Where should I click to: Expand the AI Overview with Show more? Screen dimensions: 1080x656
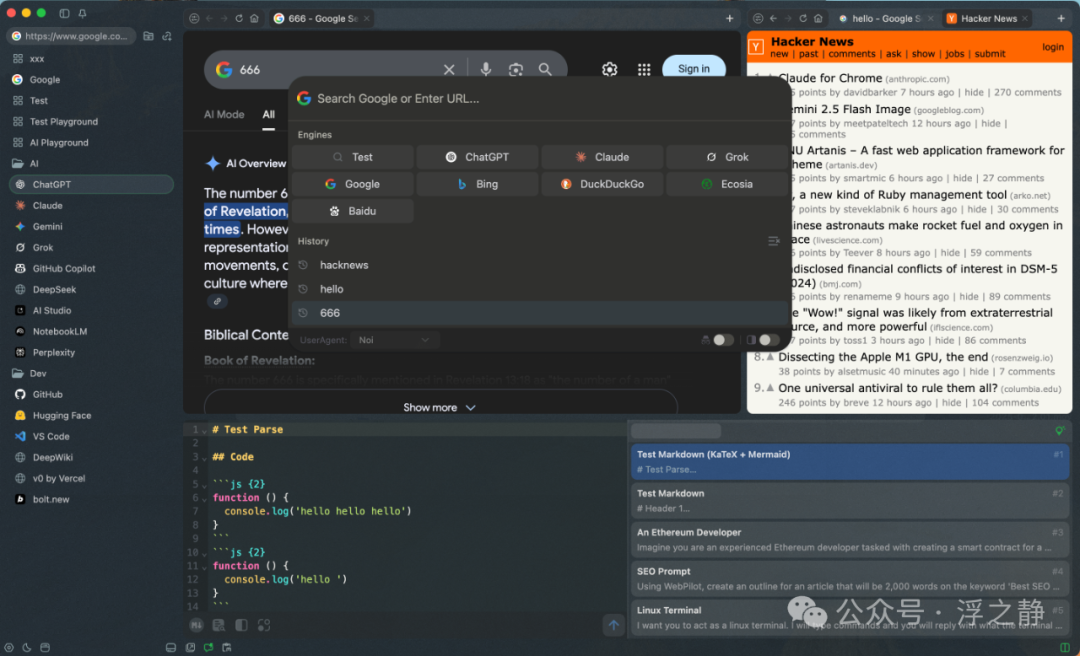tap(440, 407)
